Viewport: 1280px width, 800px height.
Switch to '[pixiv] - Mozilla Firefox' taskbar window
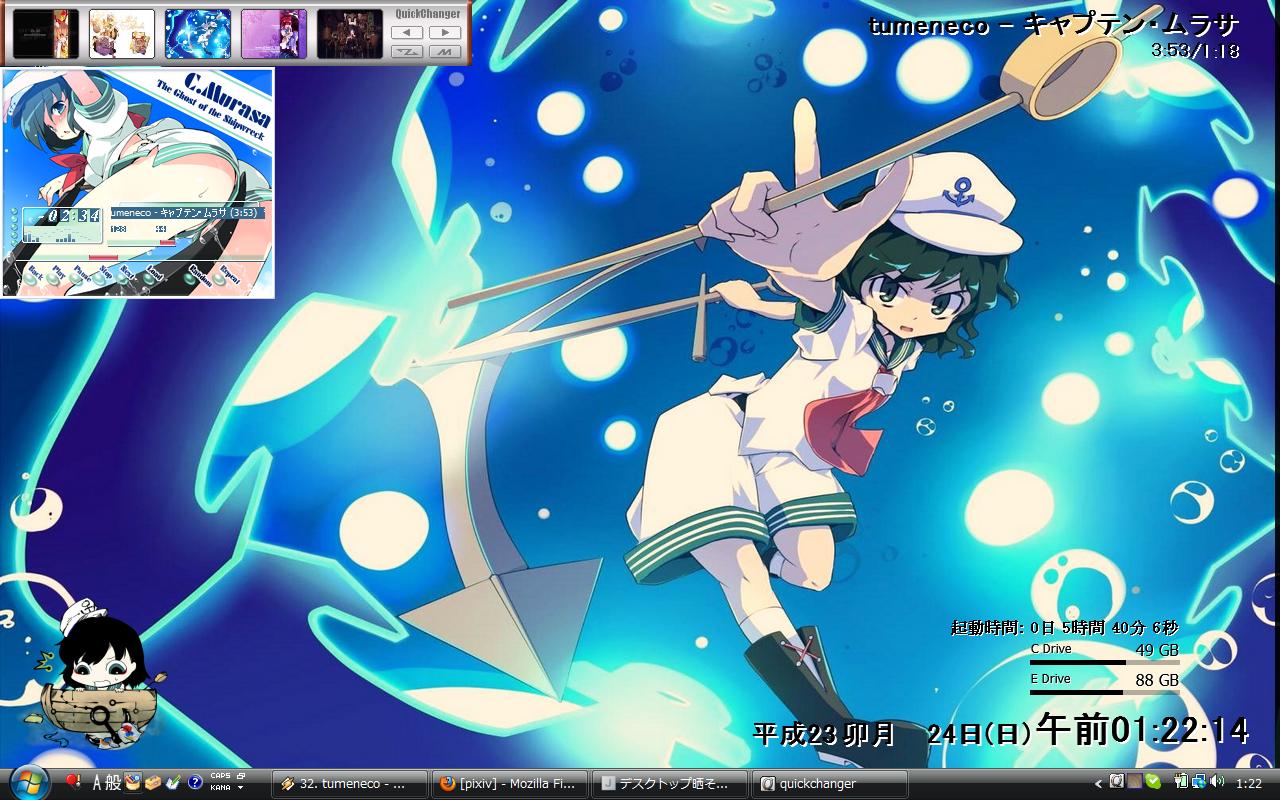[x=510, y=784]
